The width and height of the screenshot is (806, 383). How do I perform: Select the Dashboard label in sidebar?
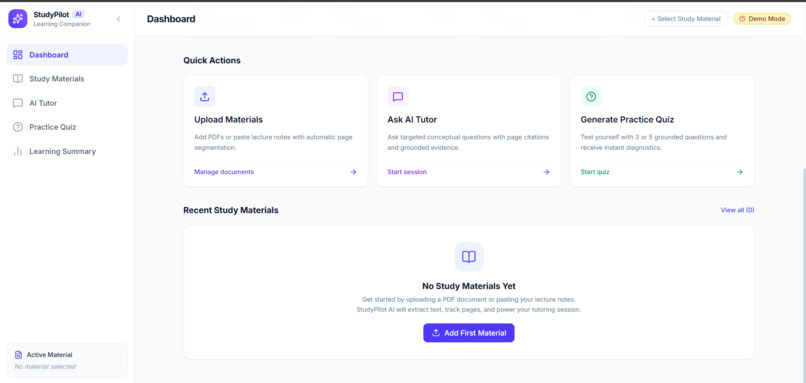[x=49, y=54]
